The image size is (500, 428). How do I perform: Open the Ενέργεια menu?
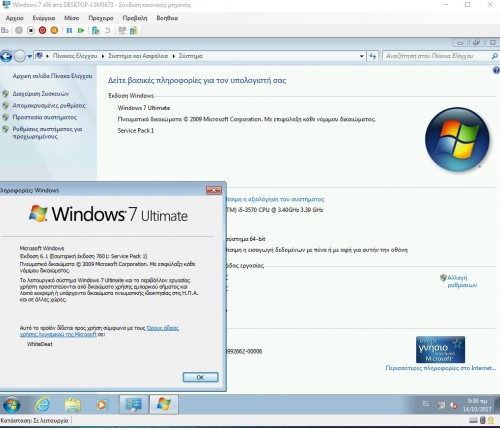[44, 18]
